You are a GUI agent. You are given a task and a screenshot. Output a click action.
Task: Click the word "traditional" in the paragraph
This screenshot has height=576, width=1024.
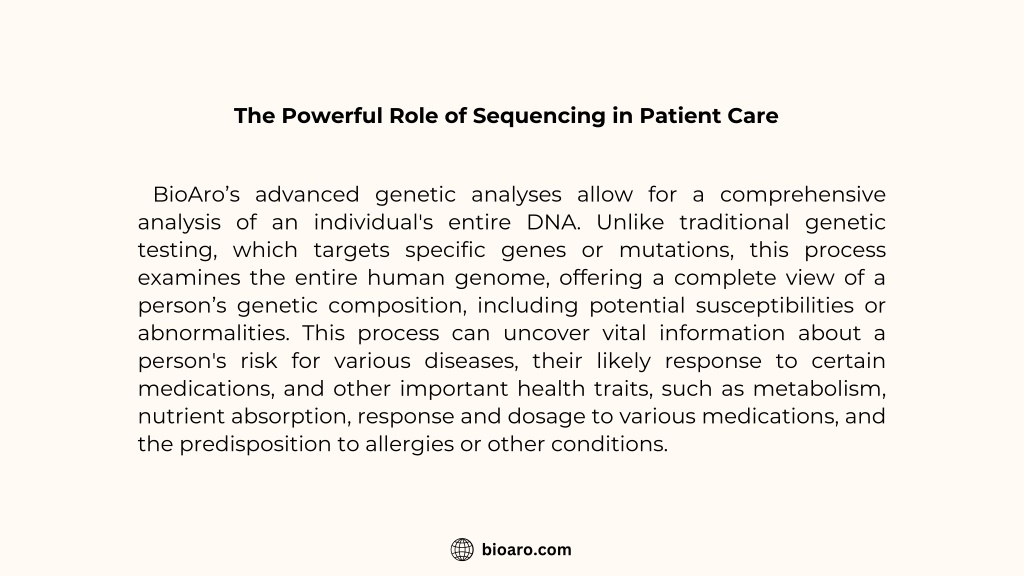(x=734, y=222)
